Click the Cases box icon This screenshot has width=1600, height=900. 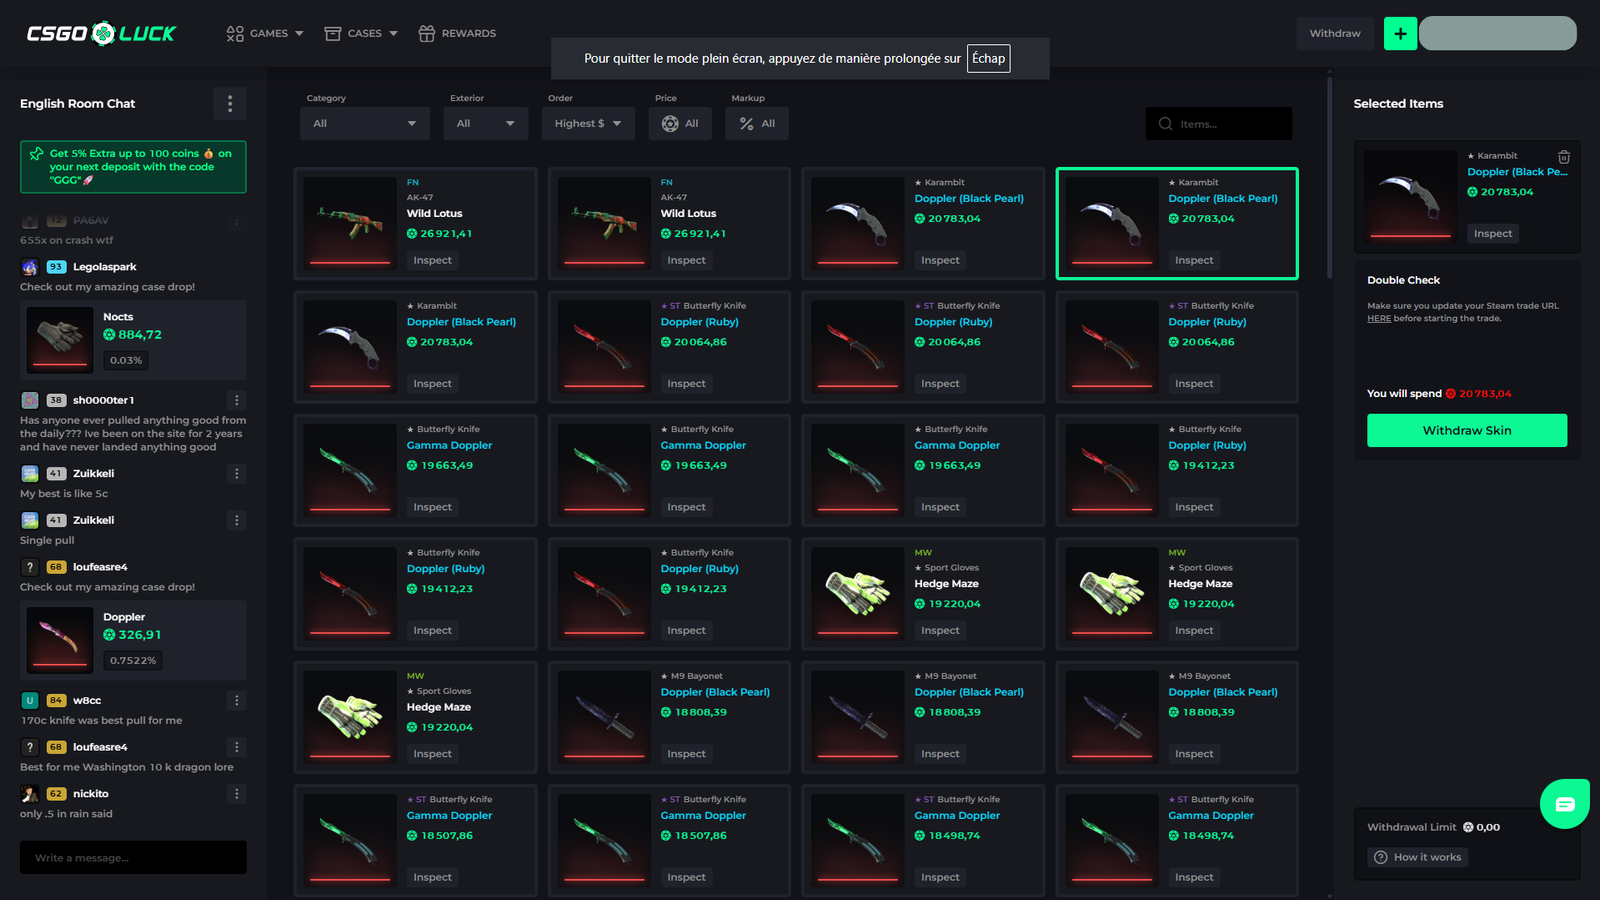pos(330,33)
